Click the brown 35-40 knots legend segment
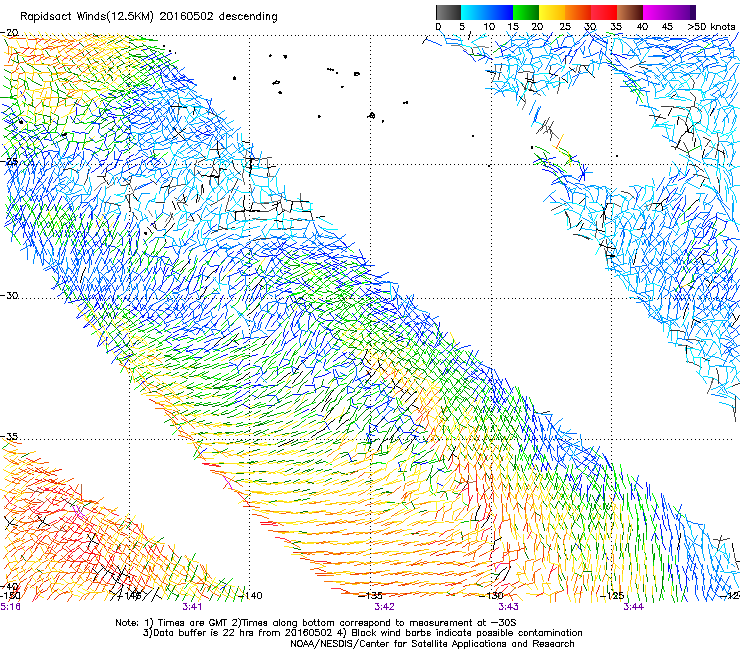 click(630, 12)
